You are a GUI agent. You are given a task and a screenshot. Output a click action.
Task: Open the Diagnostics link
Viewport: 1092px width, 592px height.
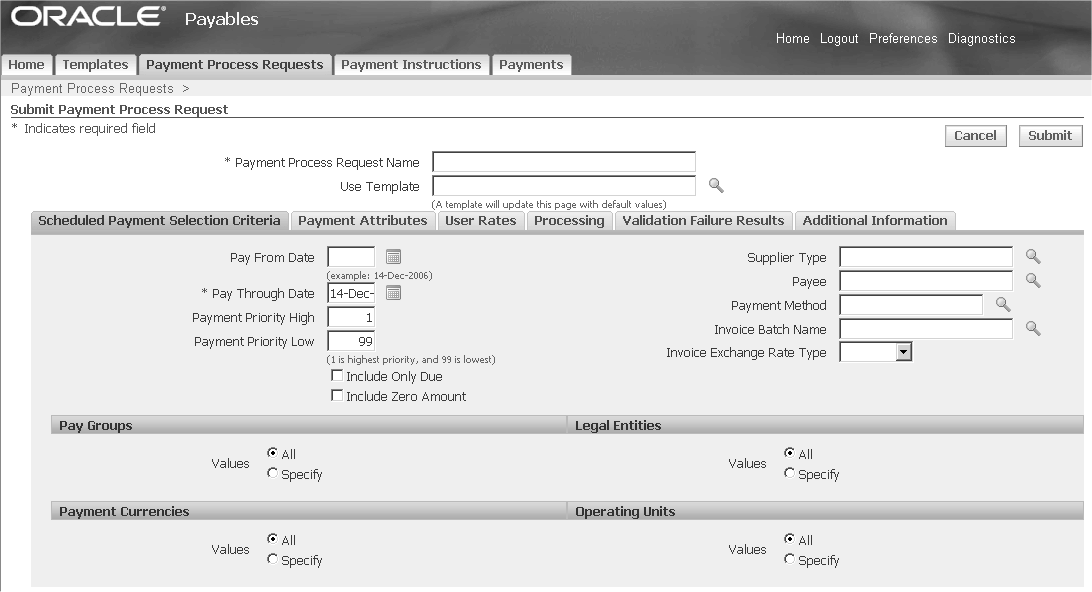point(981,38)
